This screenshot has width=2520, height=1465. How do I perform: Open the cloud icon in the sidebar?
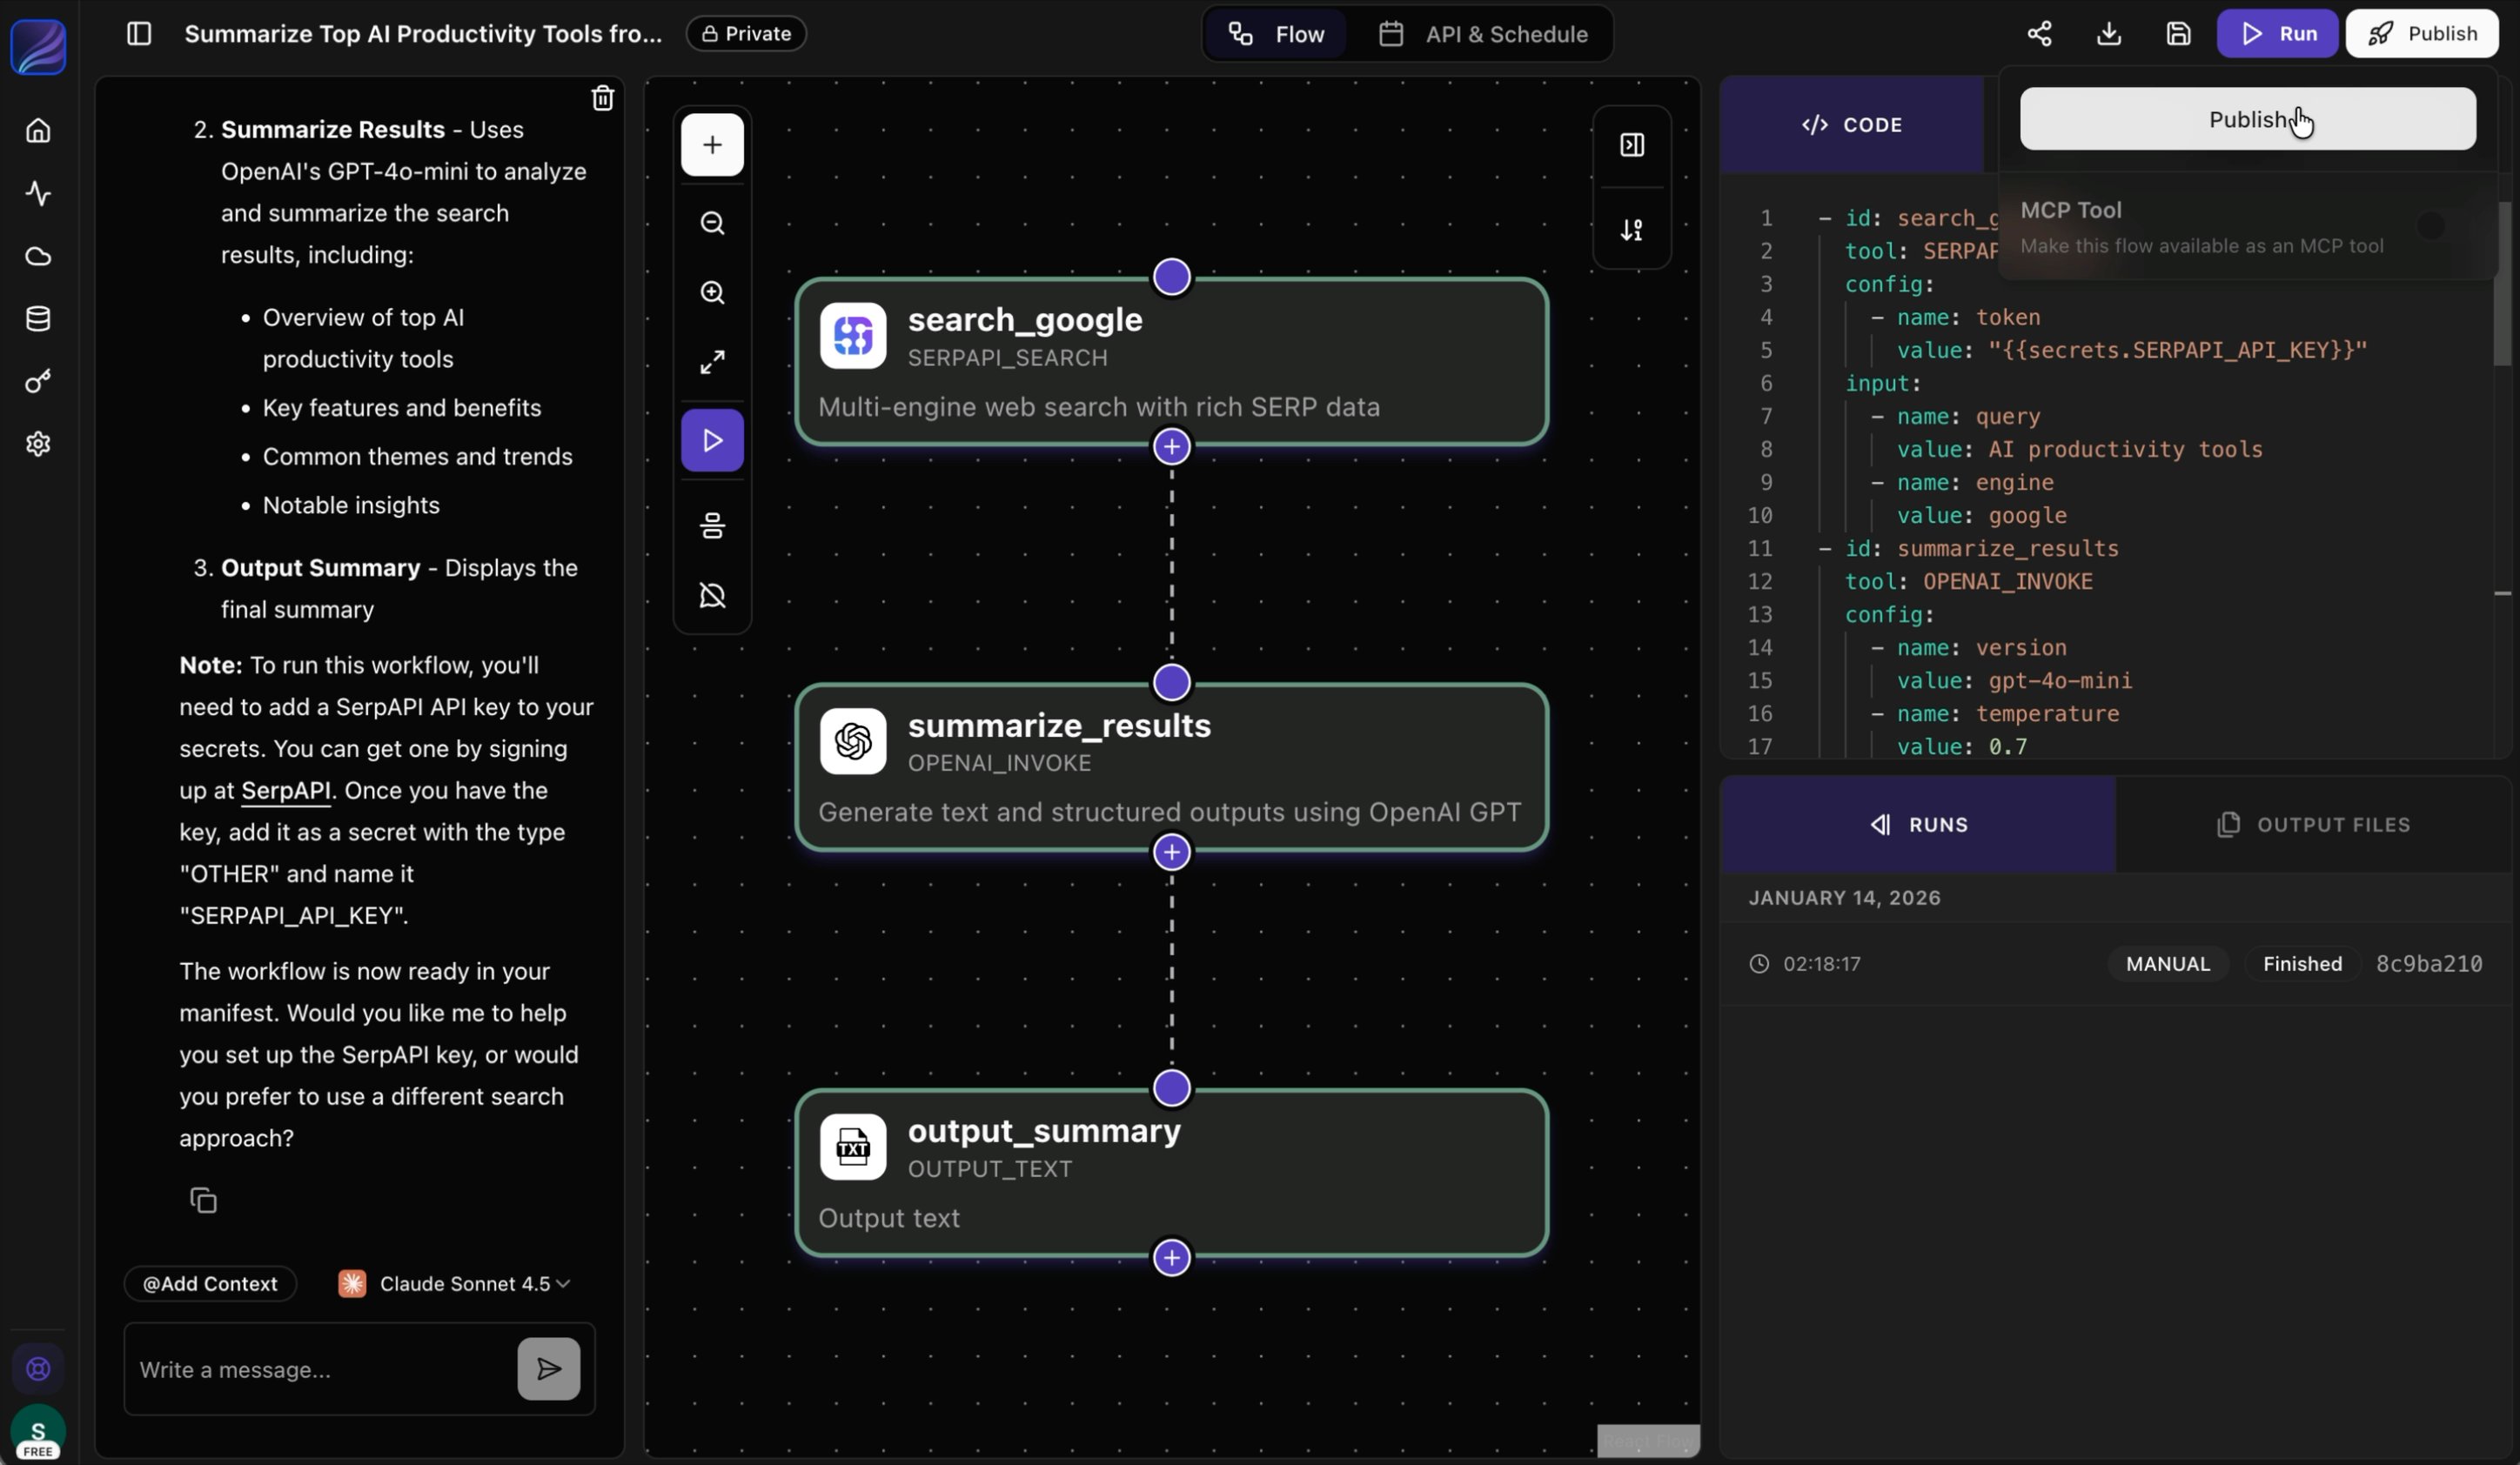point(38,256)
